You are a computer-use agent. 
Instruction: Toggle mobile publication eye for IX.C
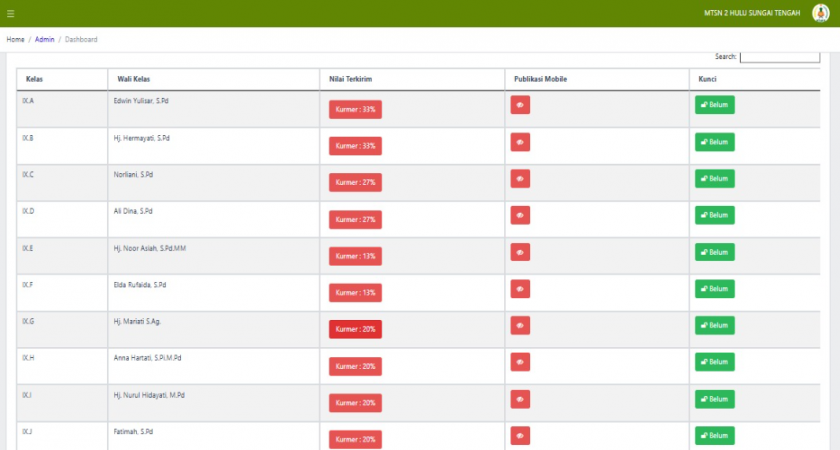(520, 179)
